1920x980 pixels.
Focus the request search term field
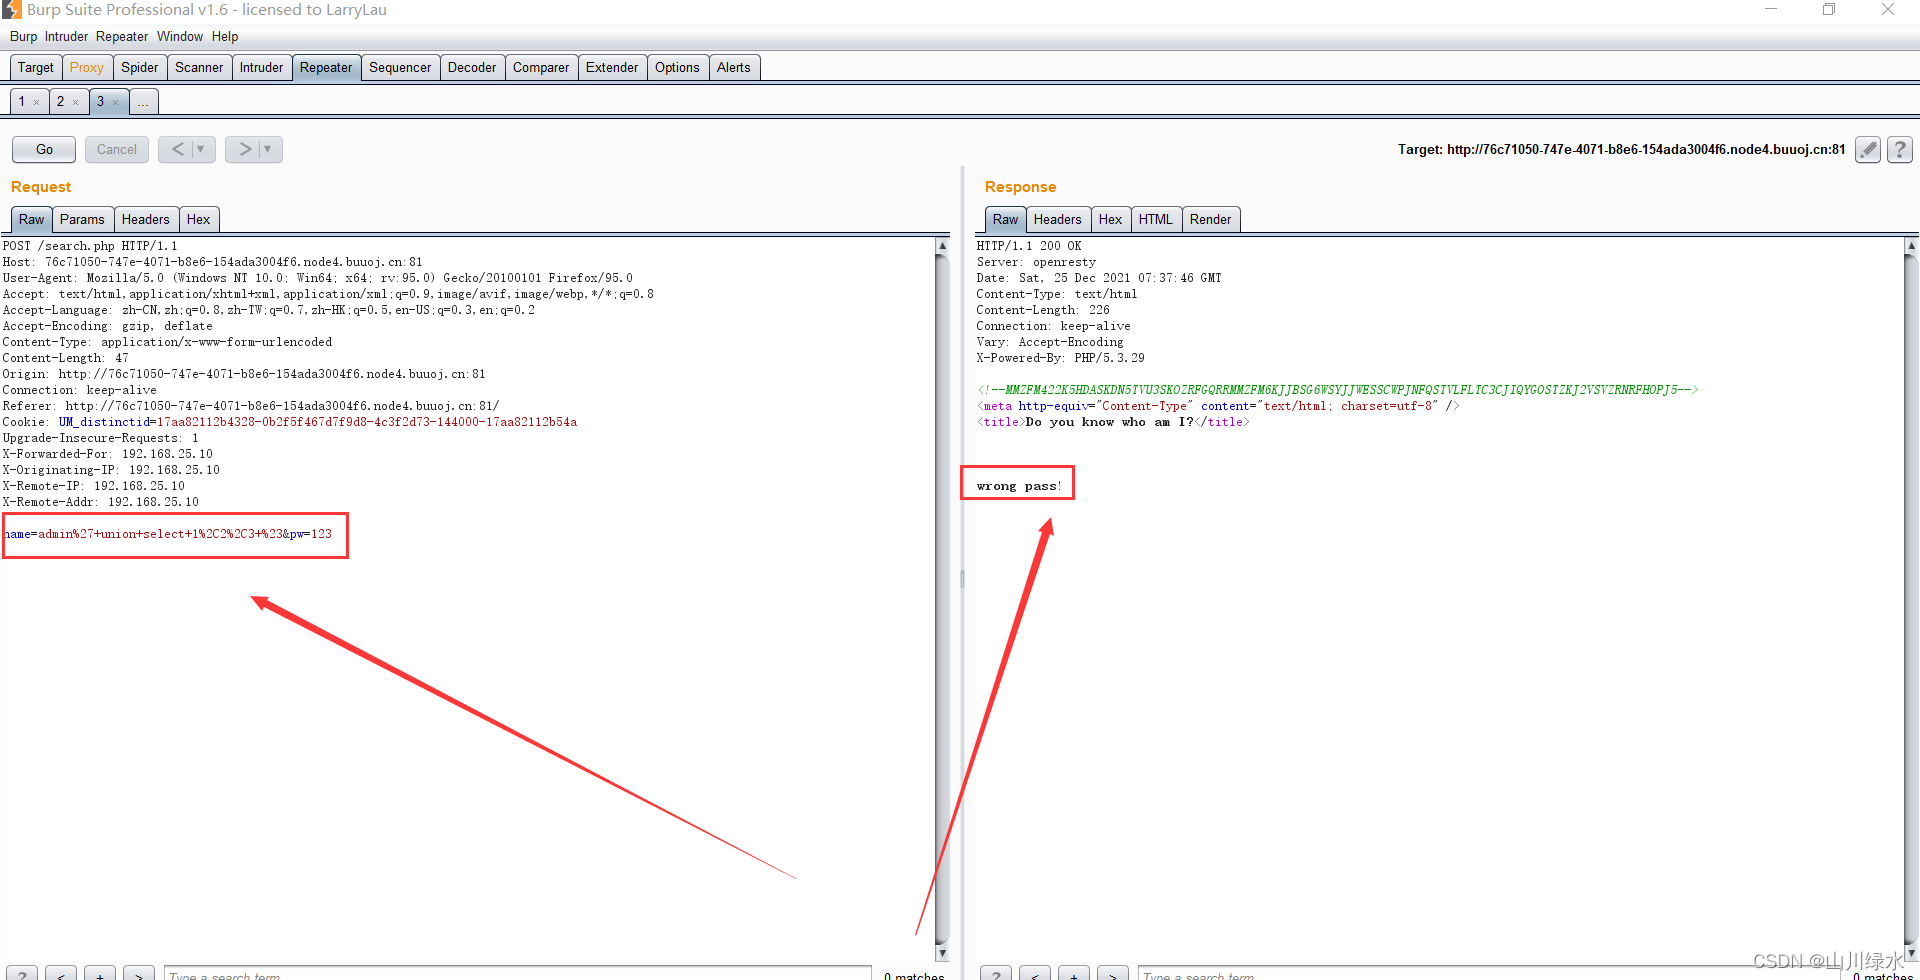518,975
